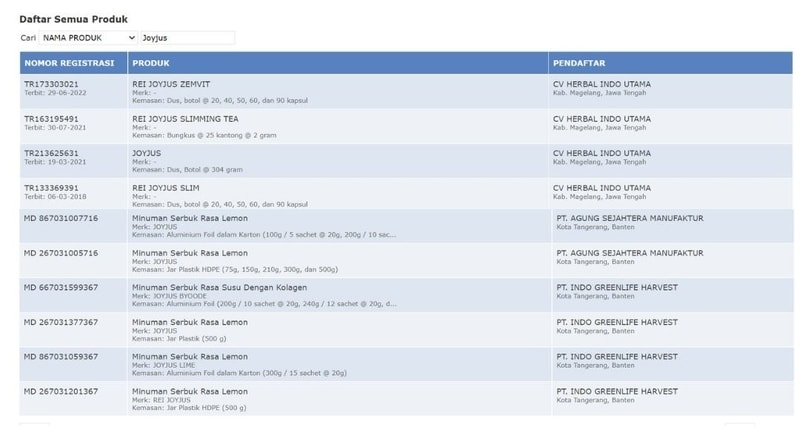800x430 pixels.
Task: Click registration number MD 867031007716
Action: tap(61, 218)
